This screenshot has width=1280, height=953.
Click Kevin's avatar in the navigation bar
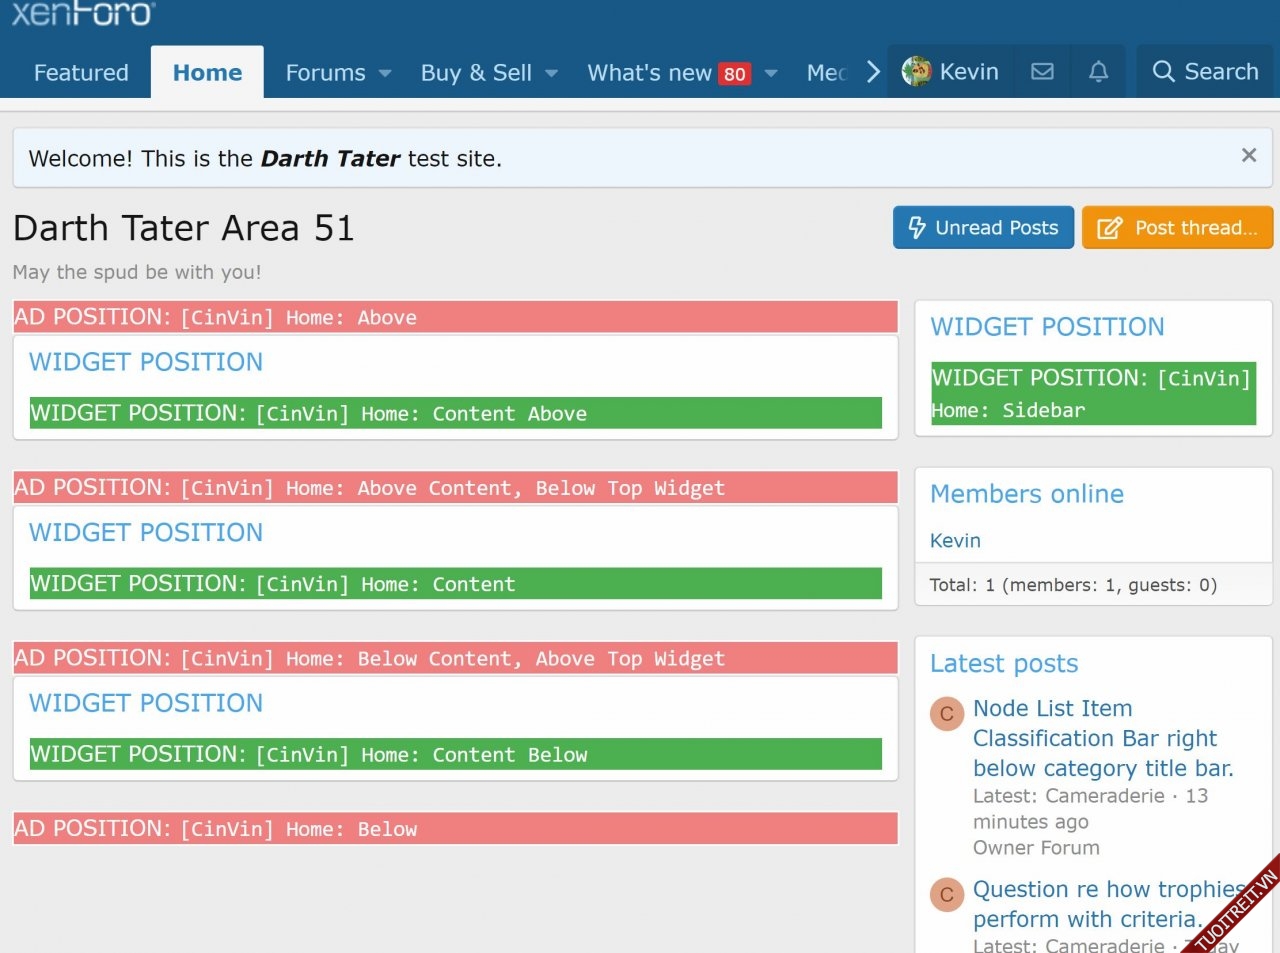[916, 72]
